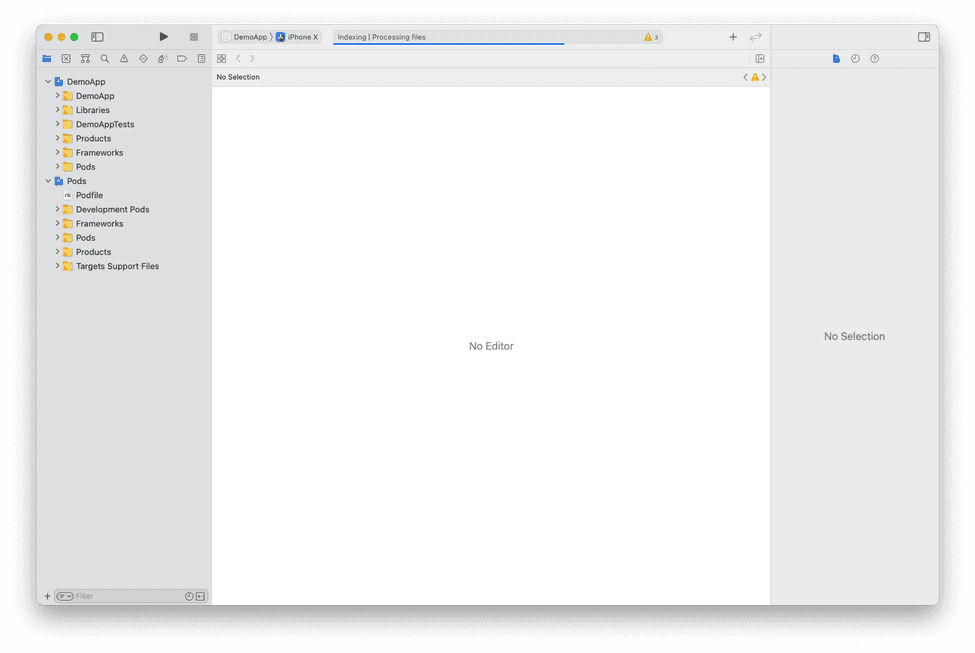975x653 pixels.
Task: Toggle the Inspectors panel visibility
Action: pos(923,36)
